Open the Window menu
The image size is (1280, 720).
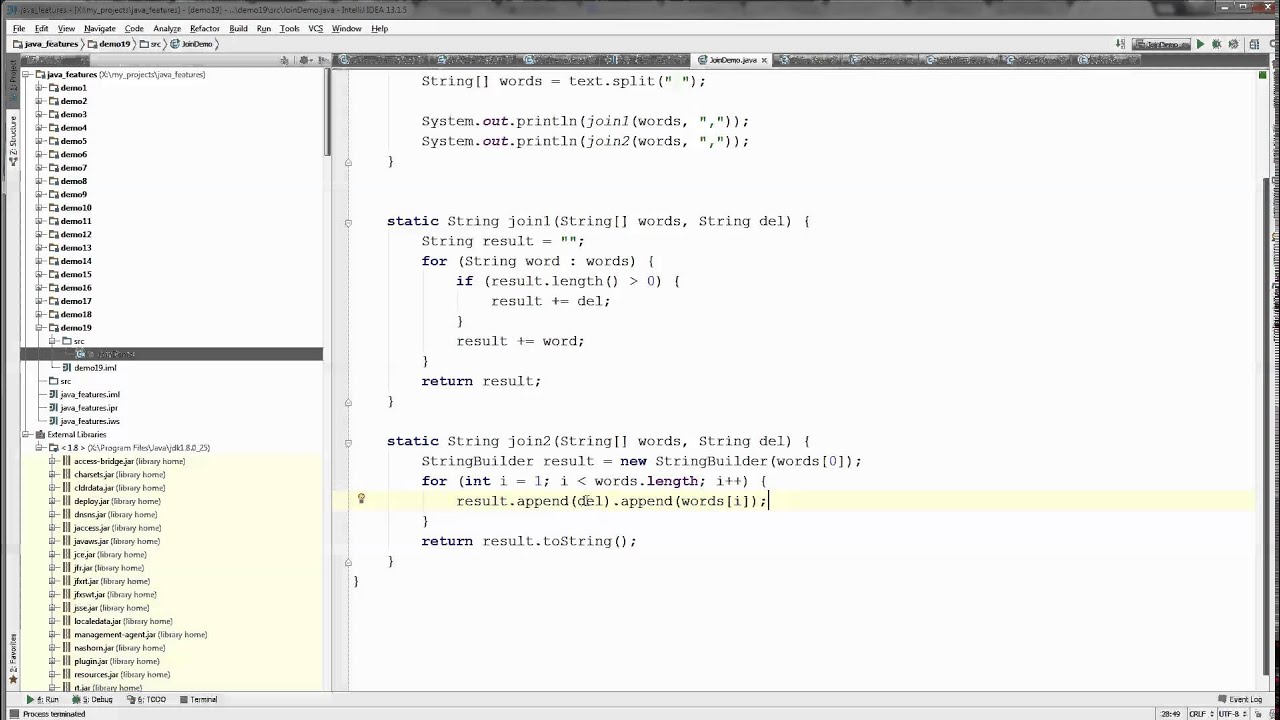[346, 28]
